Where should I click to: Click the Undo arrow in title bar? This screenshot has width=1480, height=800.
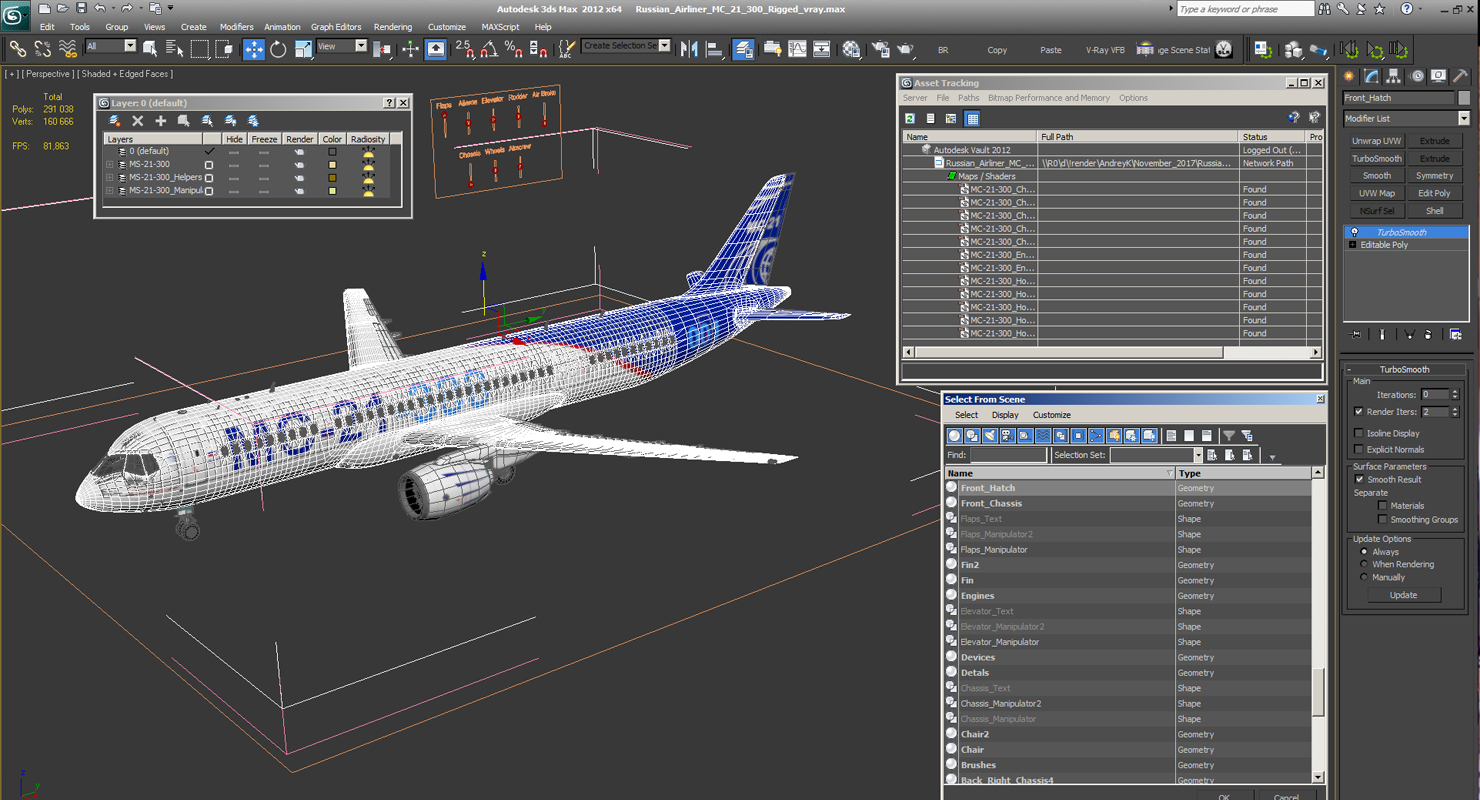[x=100, y=8]
